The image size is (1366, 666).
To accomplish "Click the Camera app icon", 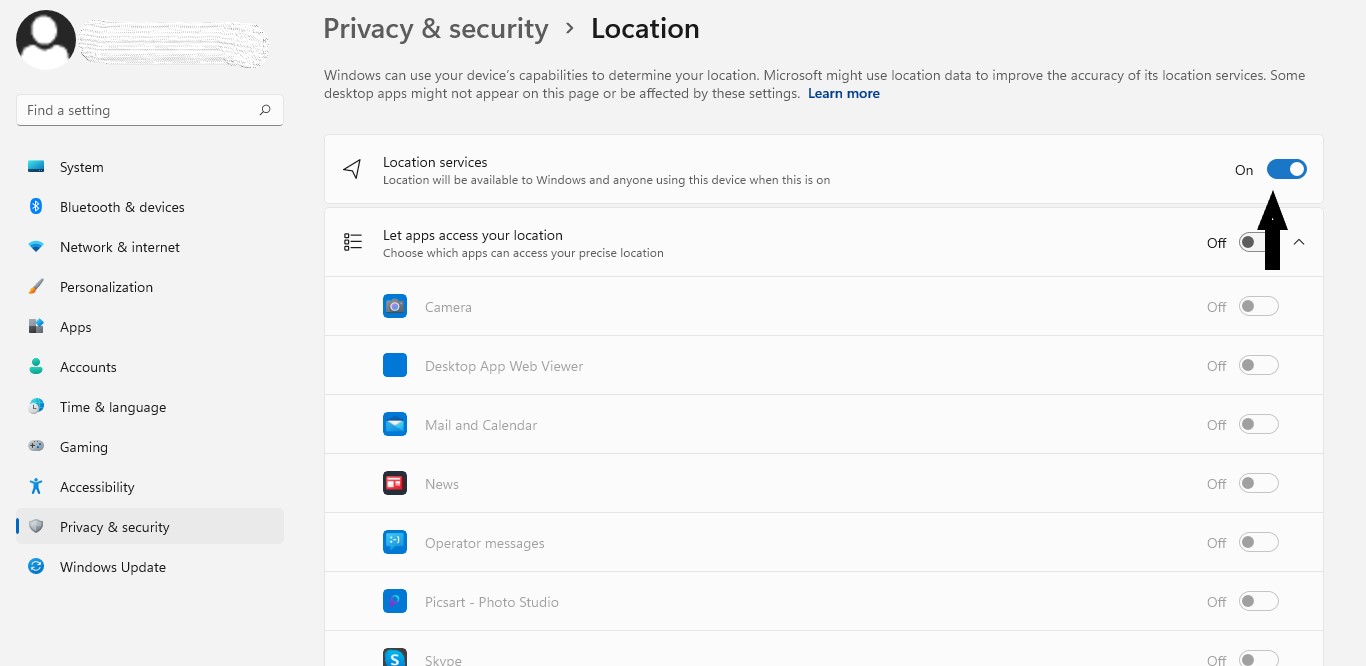I will point(395,307).
